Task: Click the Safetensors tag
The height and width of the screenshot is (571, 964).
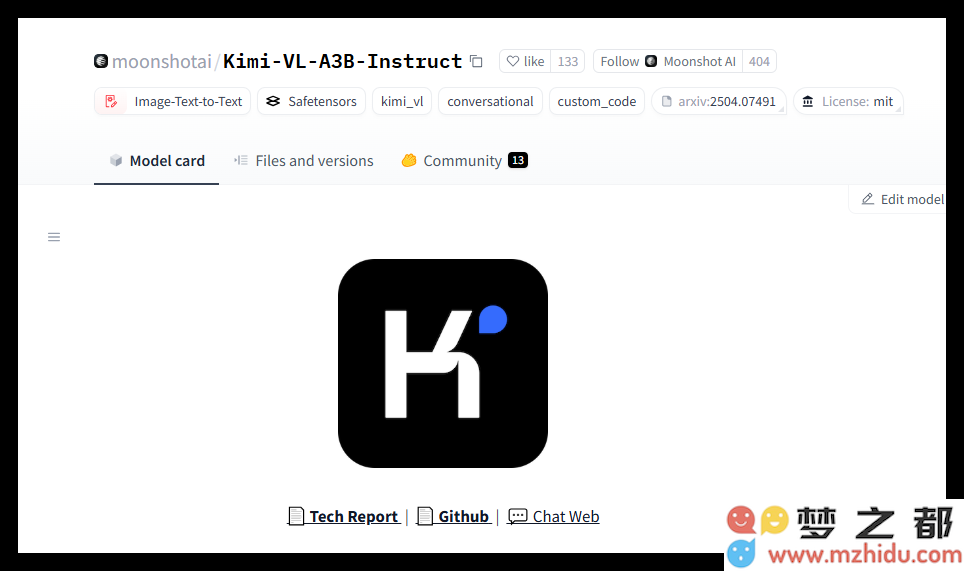Action: 312,102
